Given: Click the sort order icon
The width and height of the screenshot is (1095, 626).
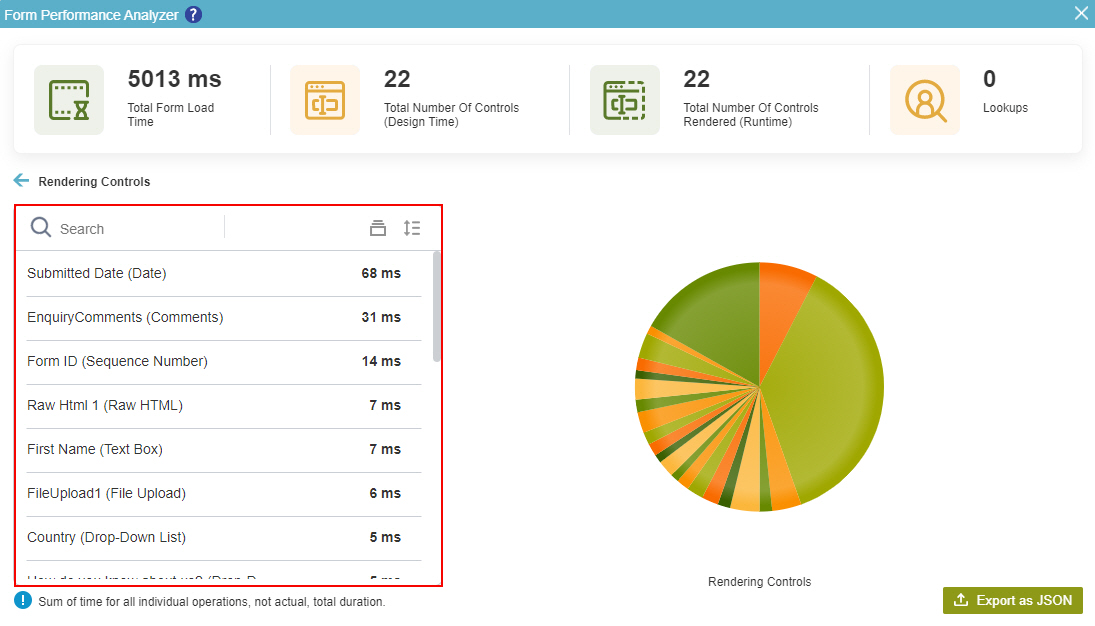Looking at the screenshot, I should point(412,228).
